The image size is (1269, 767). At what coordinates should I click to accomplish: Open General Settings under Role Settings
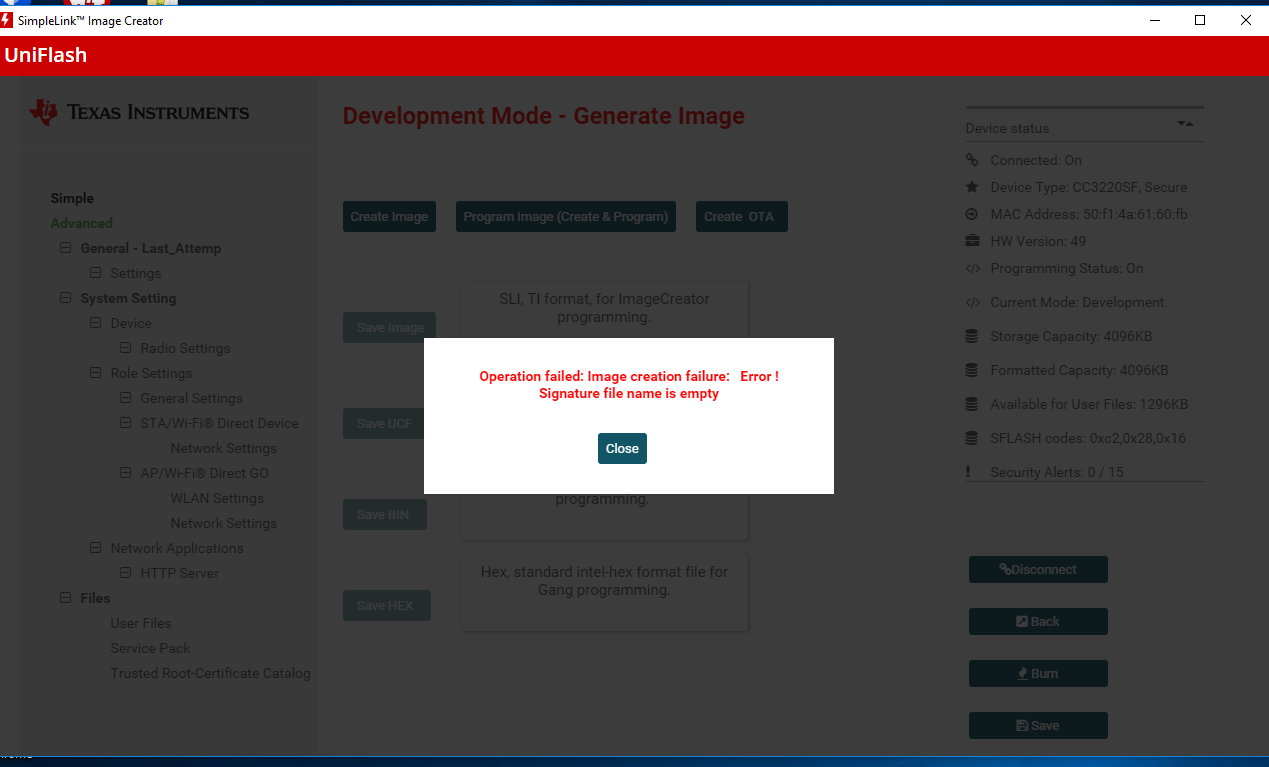(191, 398)
